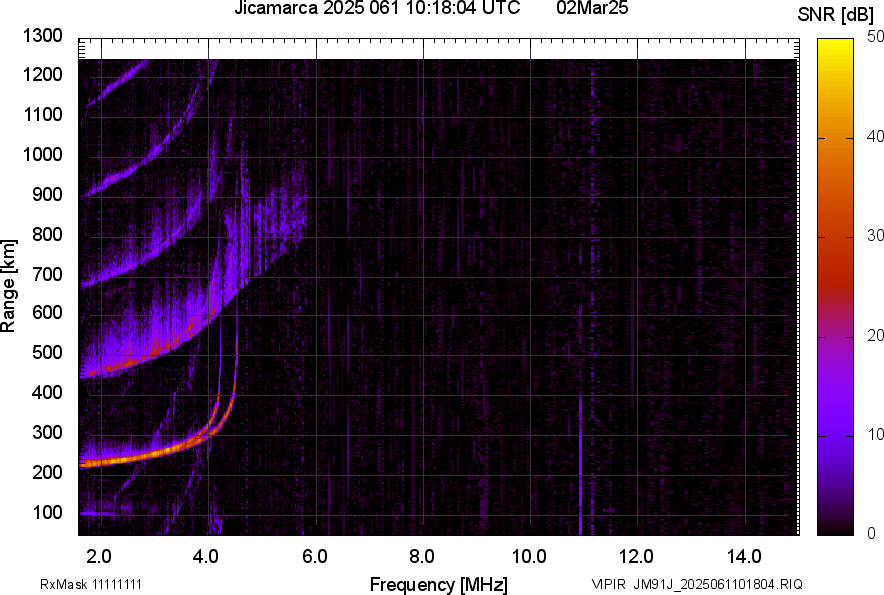Click the 30 label on the colorbar scale
The image size is (884, 595).
click(875, 236)
